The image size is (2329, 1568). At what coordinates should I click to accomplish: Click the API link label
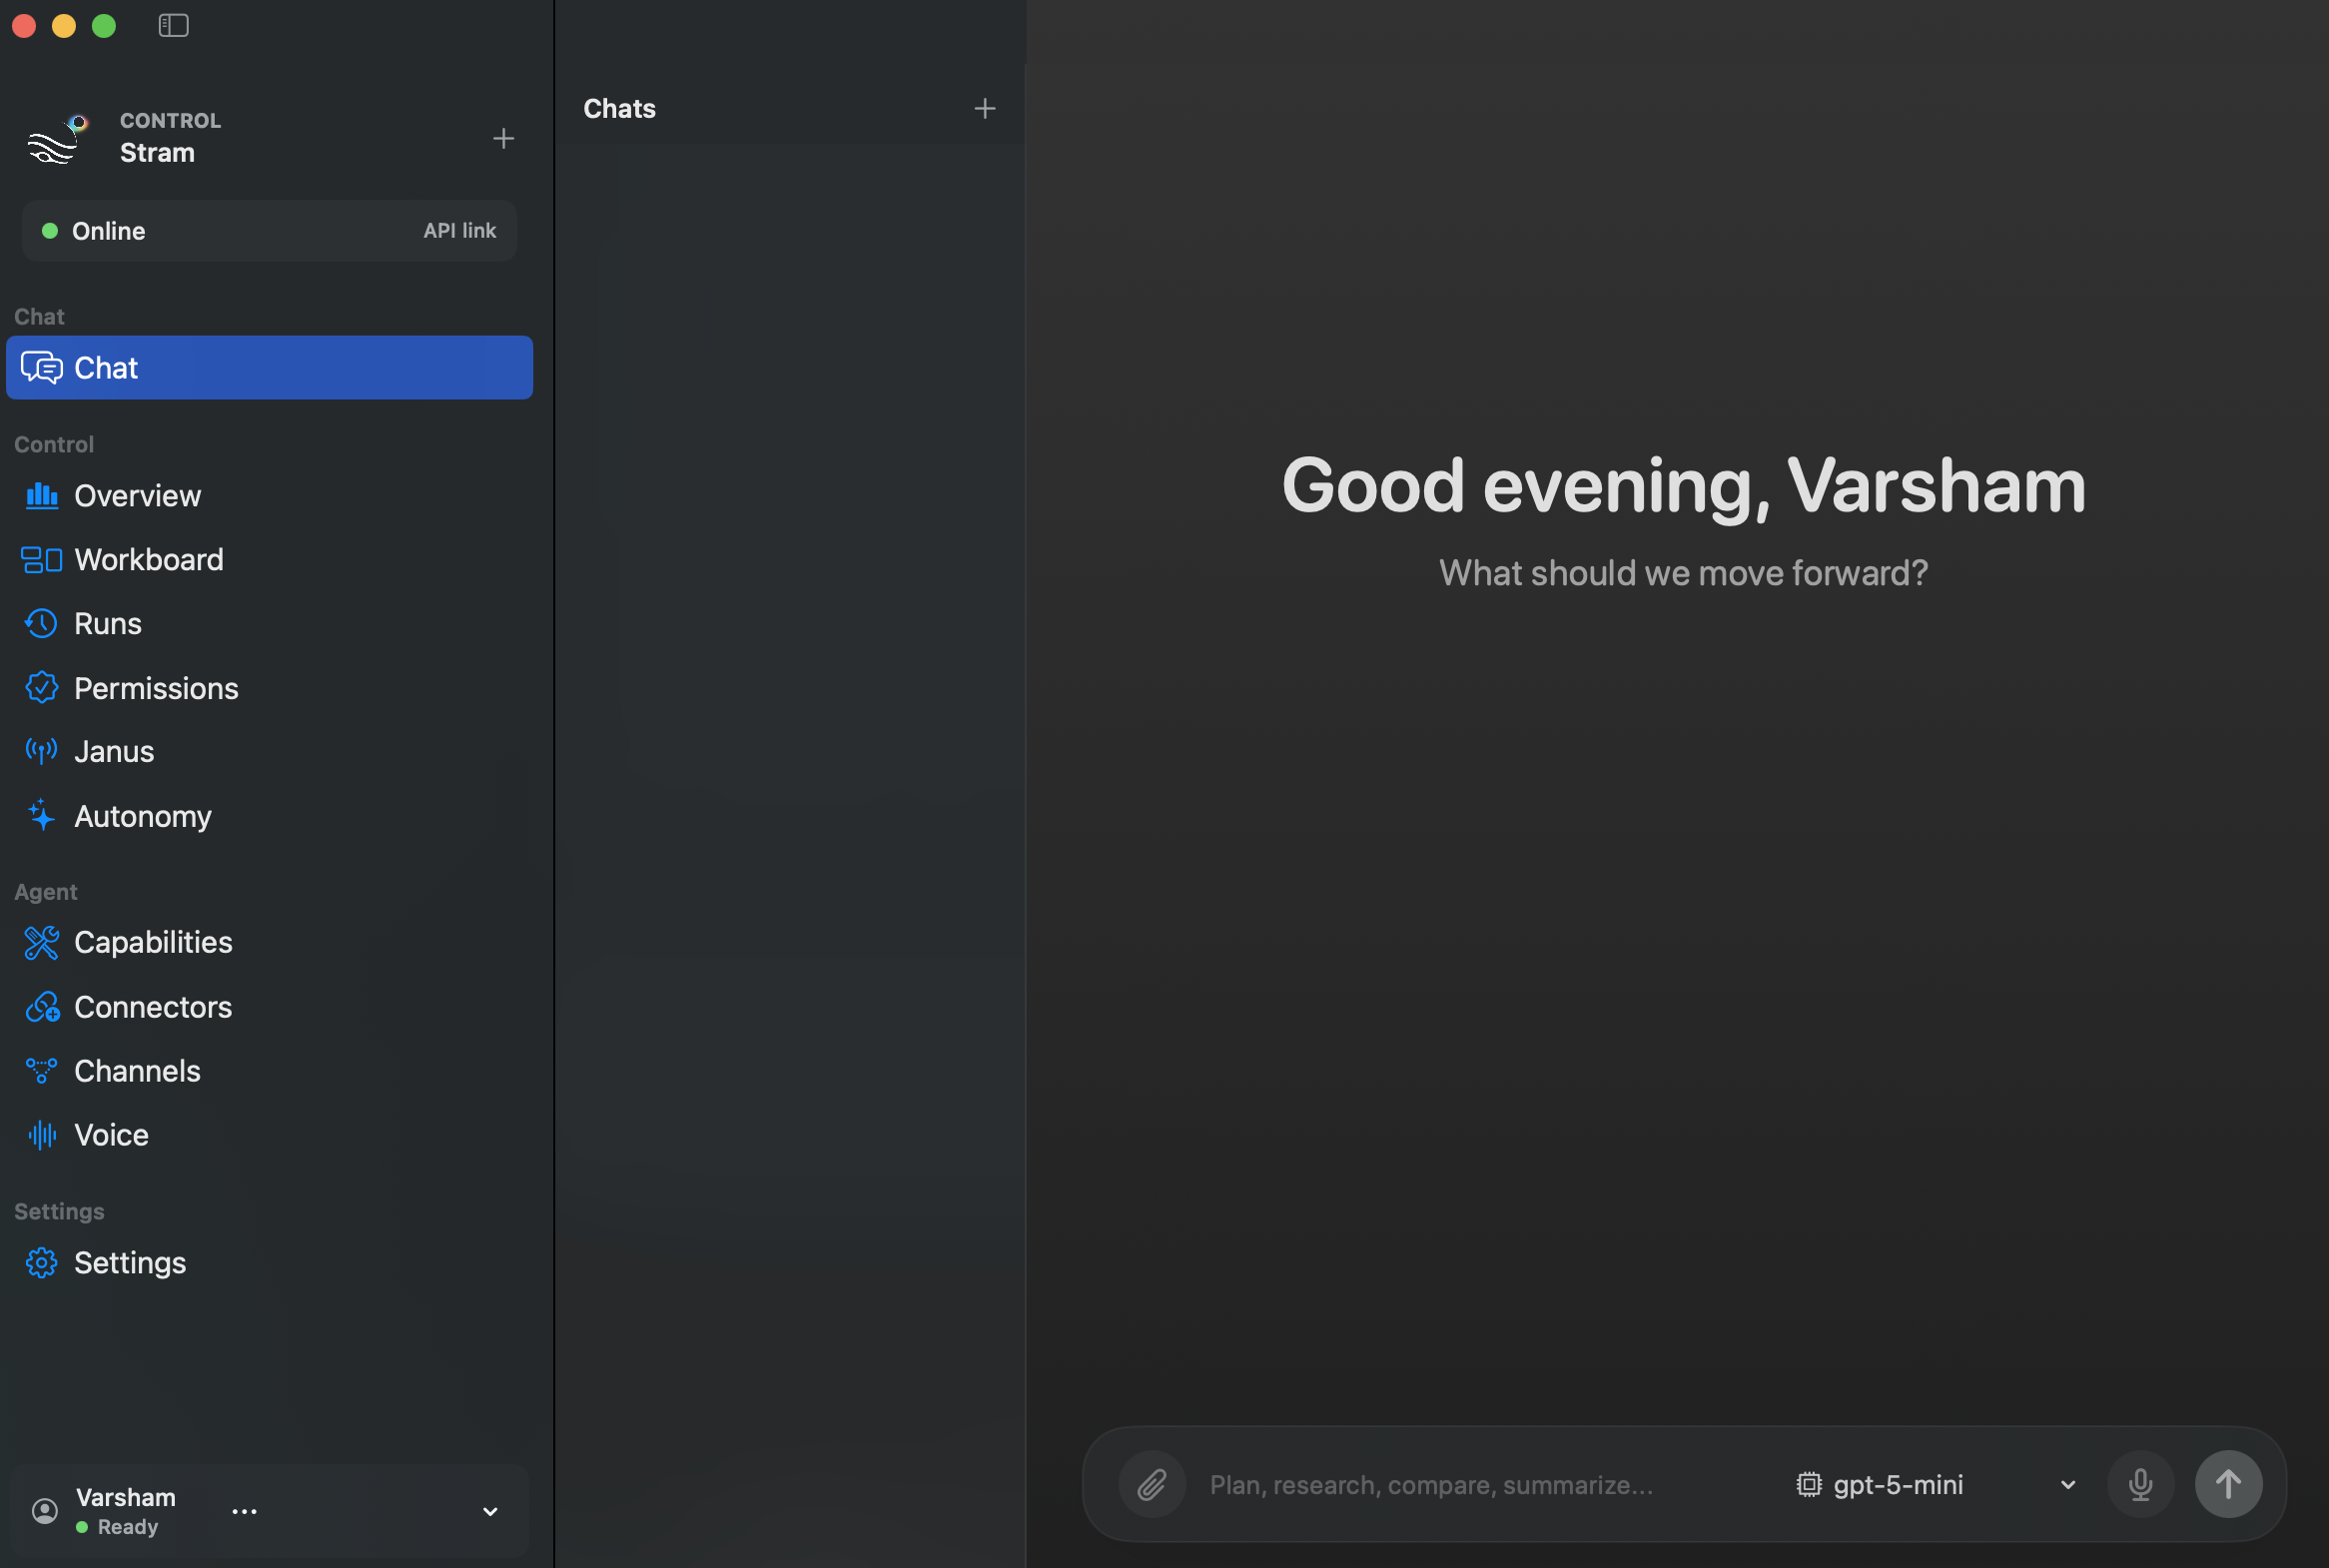459,231
